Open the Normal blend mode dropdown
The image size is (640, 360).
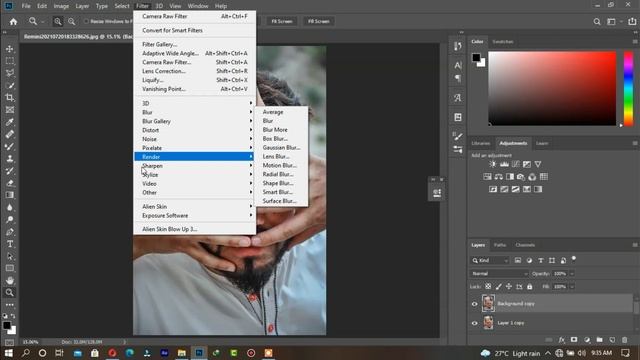pyautogui.click(x=499, y=273)
